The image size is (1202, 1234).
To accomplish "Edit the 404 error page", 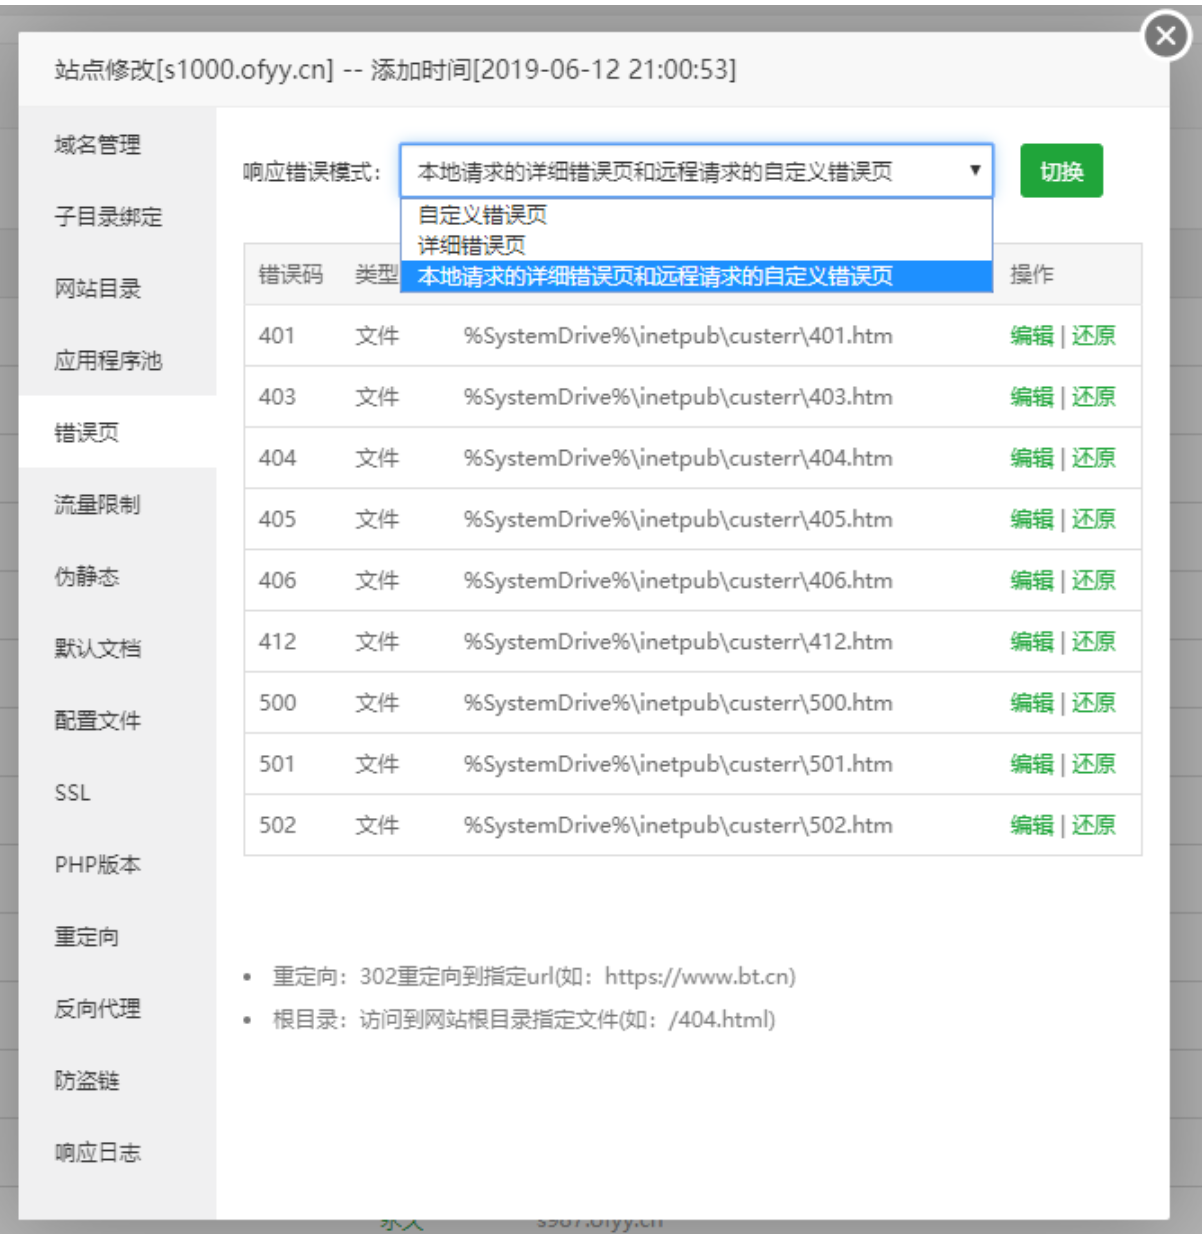I will pyautogui.click(x=1030, y=458).
